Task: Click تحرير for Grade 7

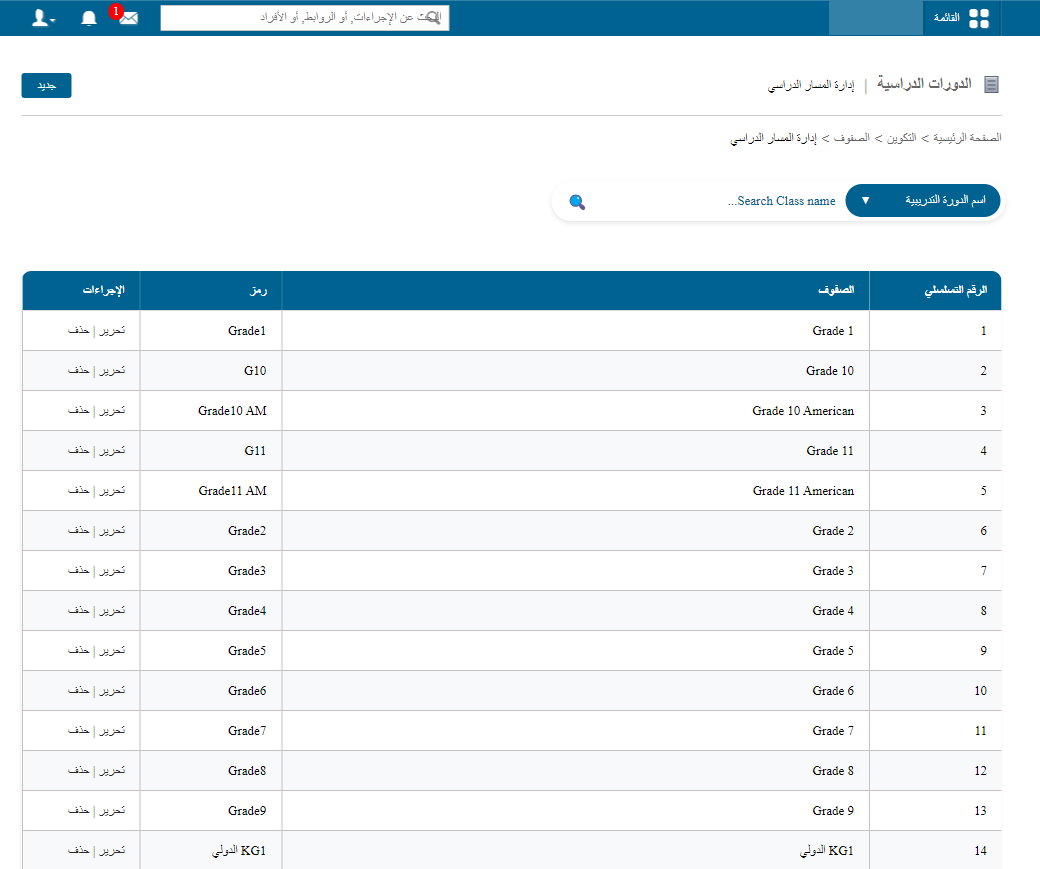Action: pos(112,730)
